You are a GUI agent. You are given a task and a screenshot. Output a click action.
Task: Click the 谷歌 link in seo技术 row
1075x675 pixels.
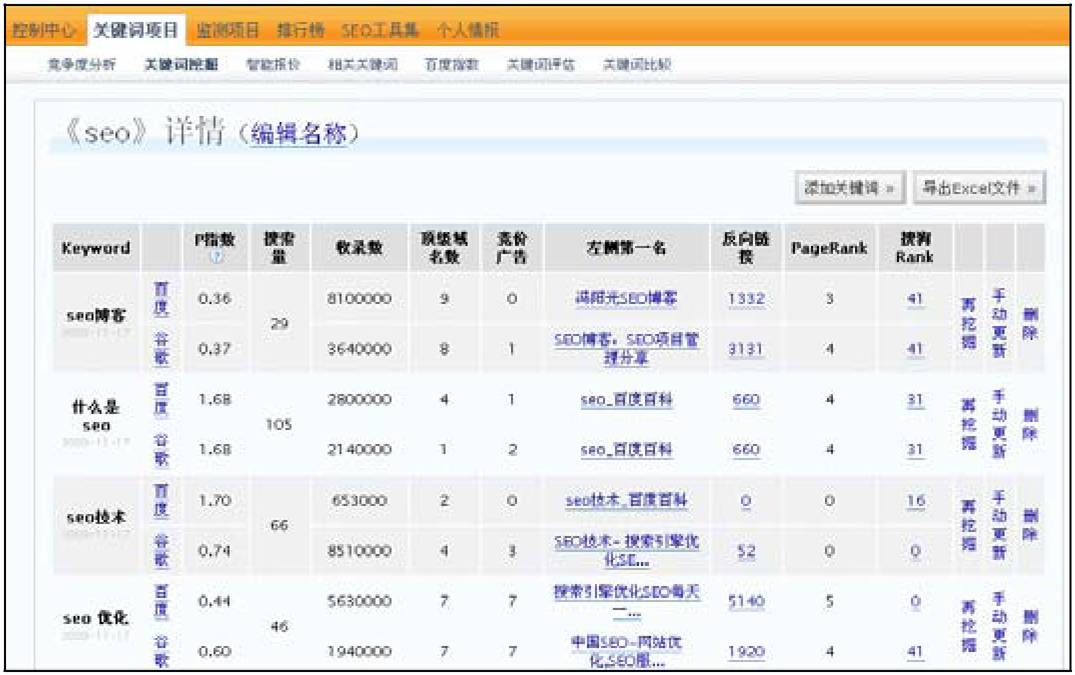[x=161, y=550]
